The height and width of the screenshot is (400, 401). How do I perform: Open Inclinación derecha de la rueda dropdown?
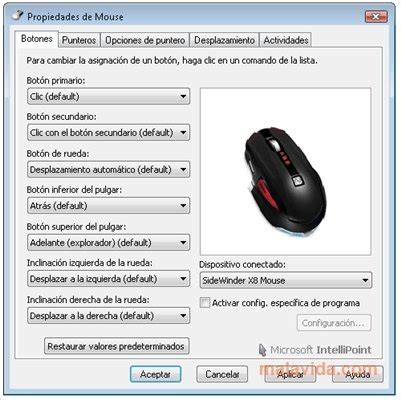tap(109, 315)
